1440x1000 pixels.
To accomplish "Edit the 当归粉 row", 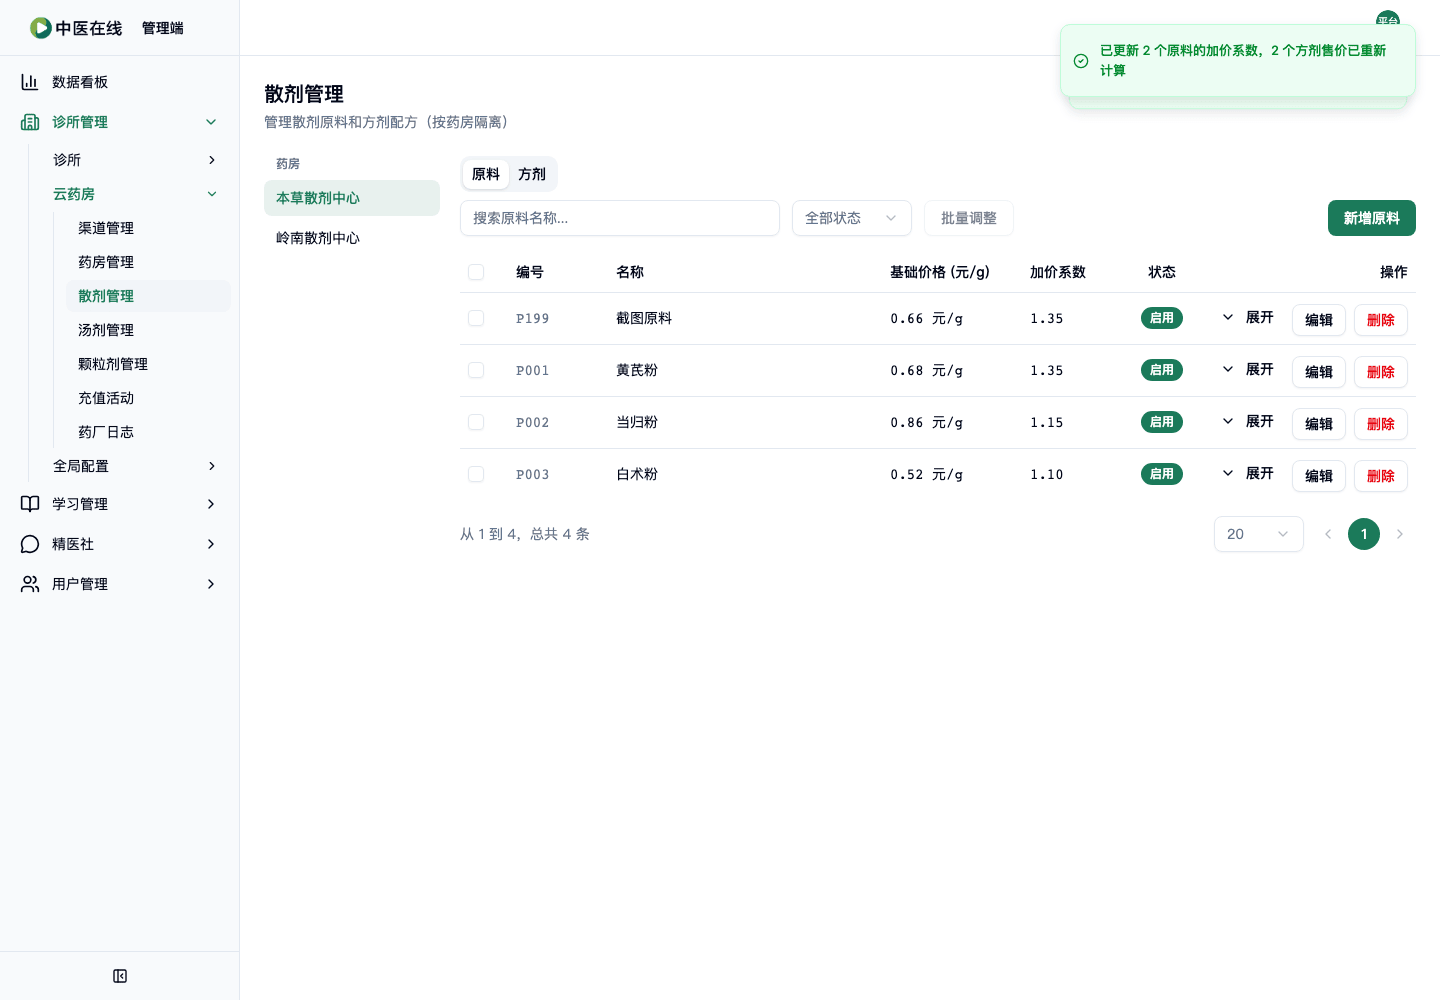I will [1319, 424].
